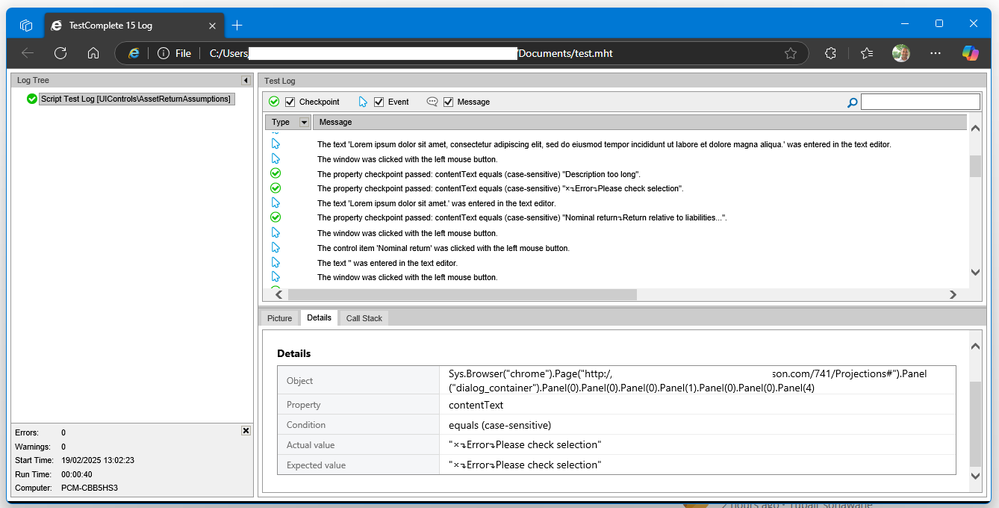Switch to the Picture tab
This screenshot has width=999, height=508.
280,318
